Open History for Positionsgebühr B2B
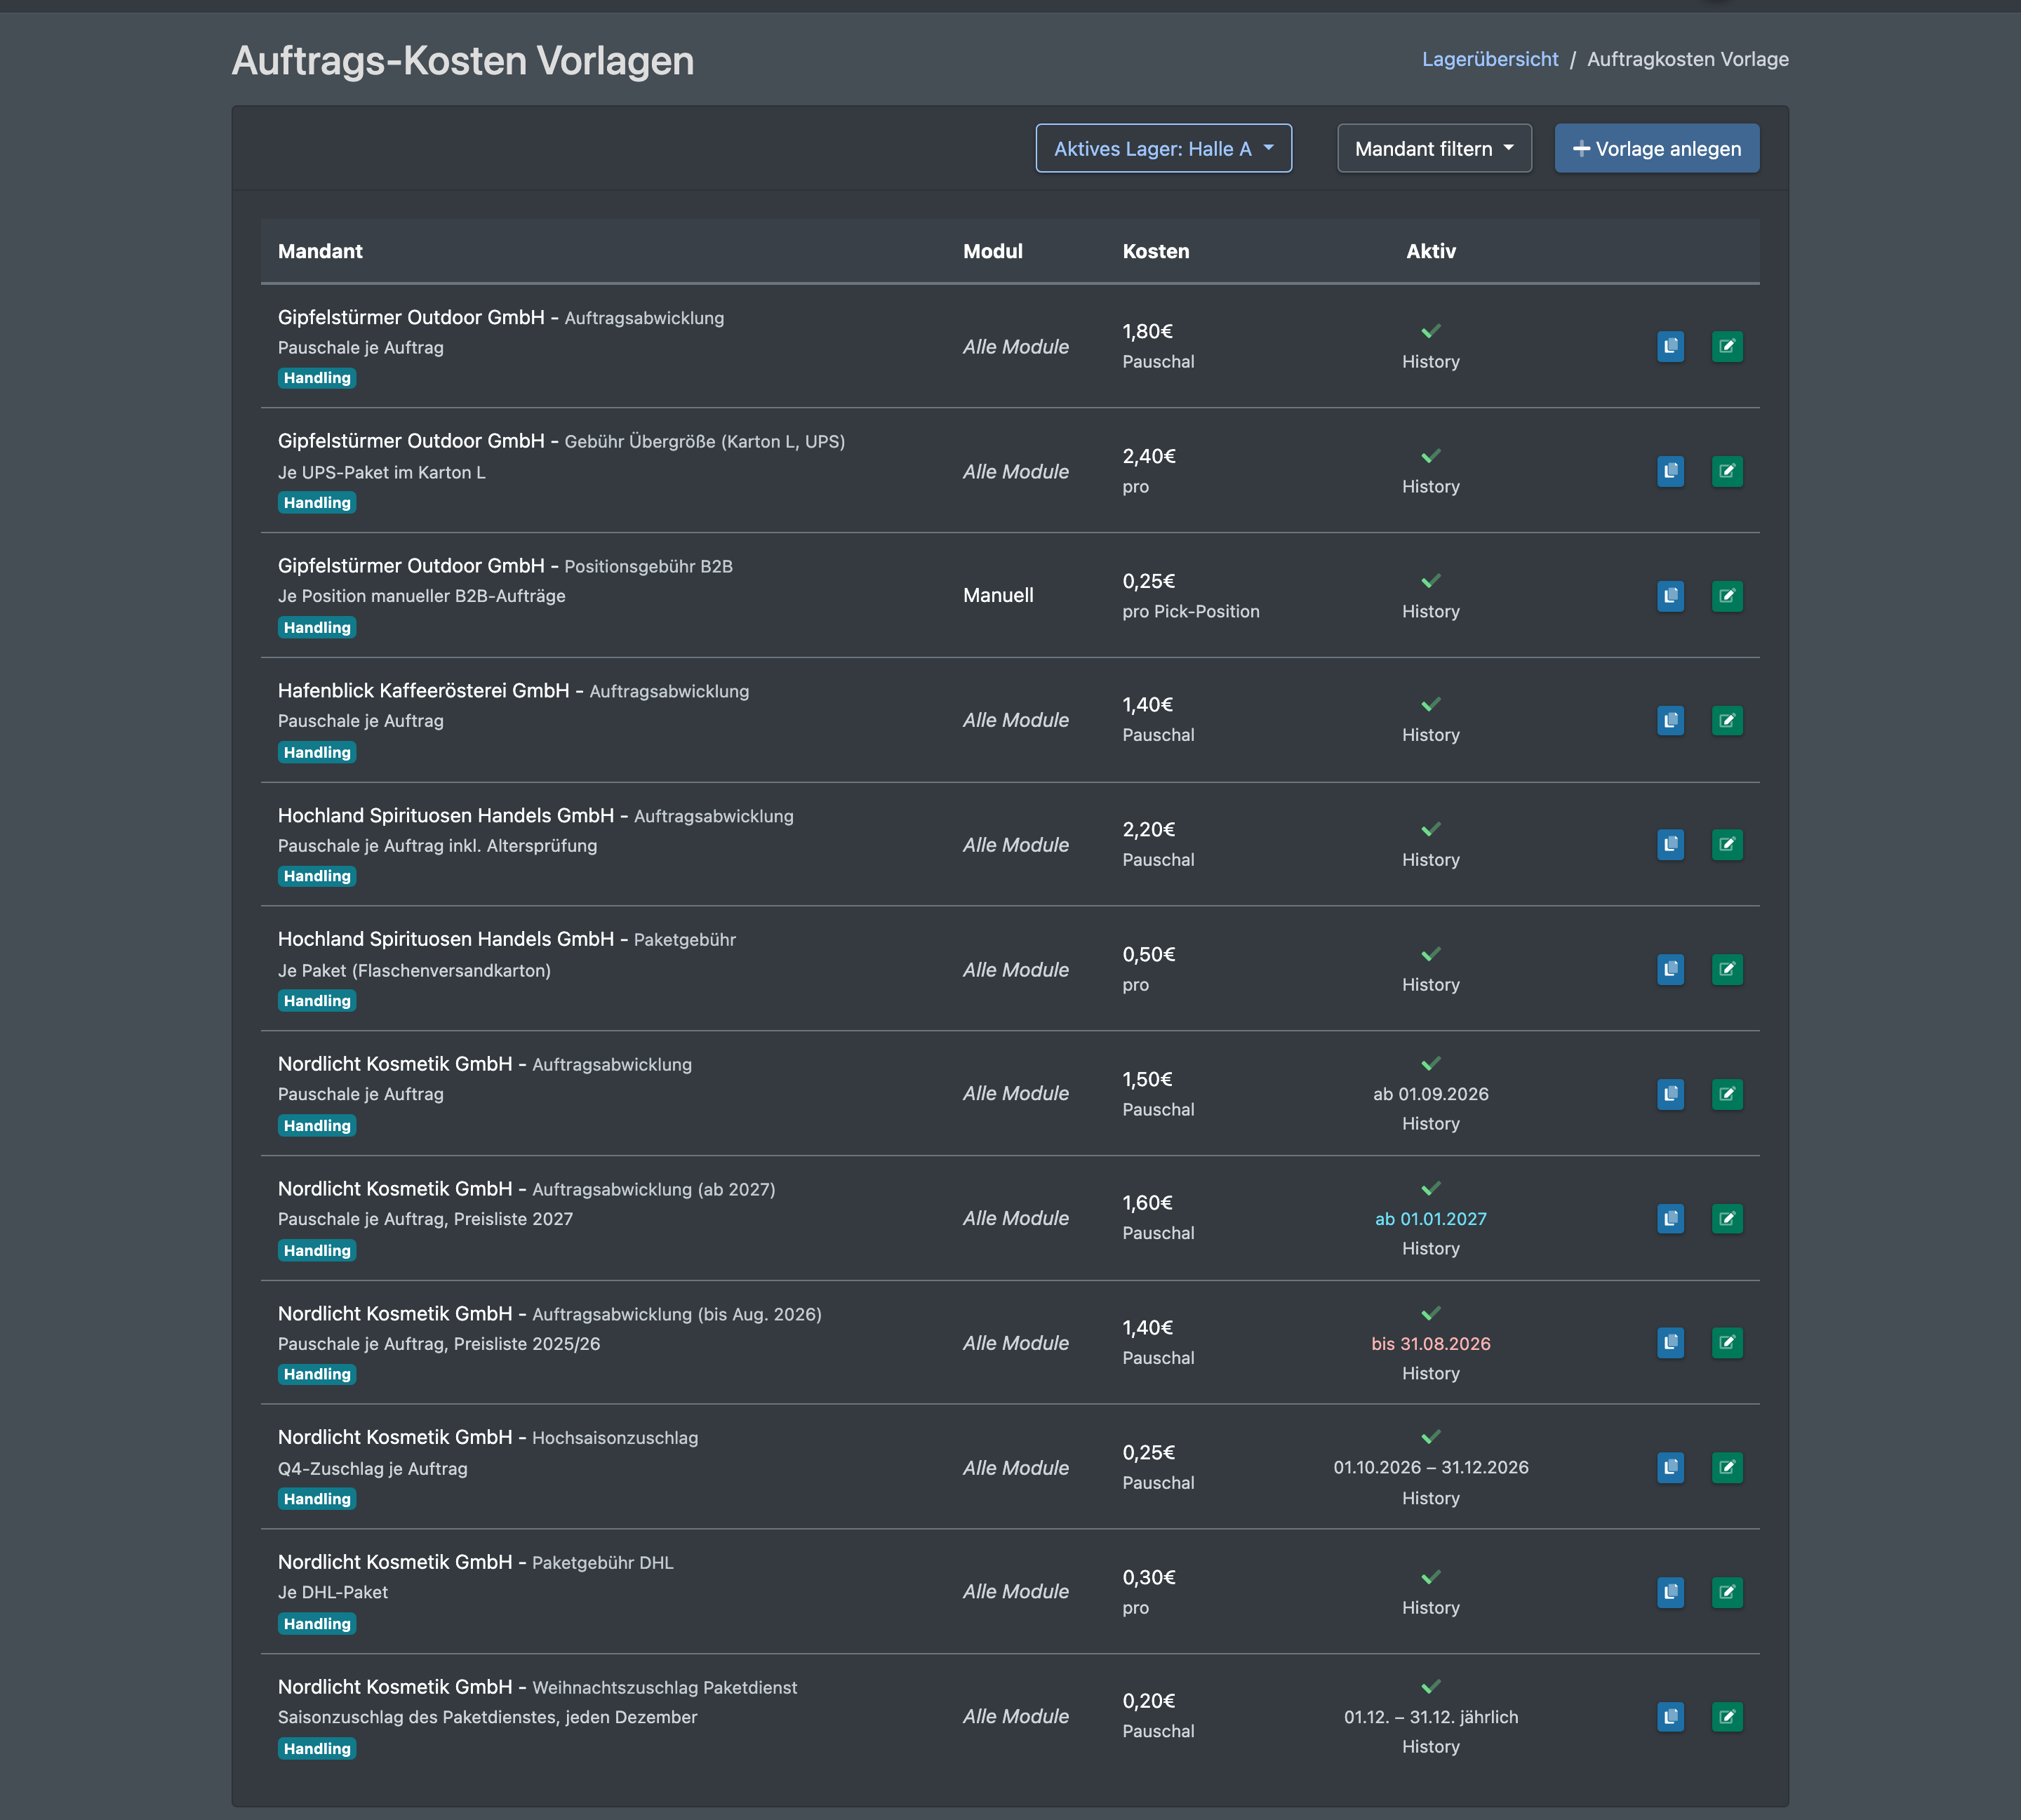The image size is (2021, 1820). tap(1430, 611)
